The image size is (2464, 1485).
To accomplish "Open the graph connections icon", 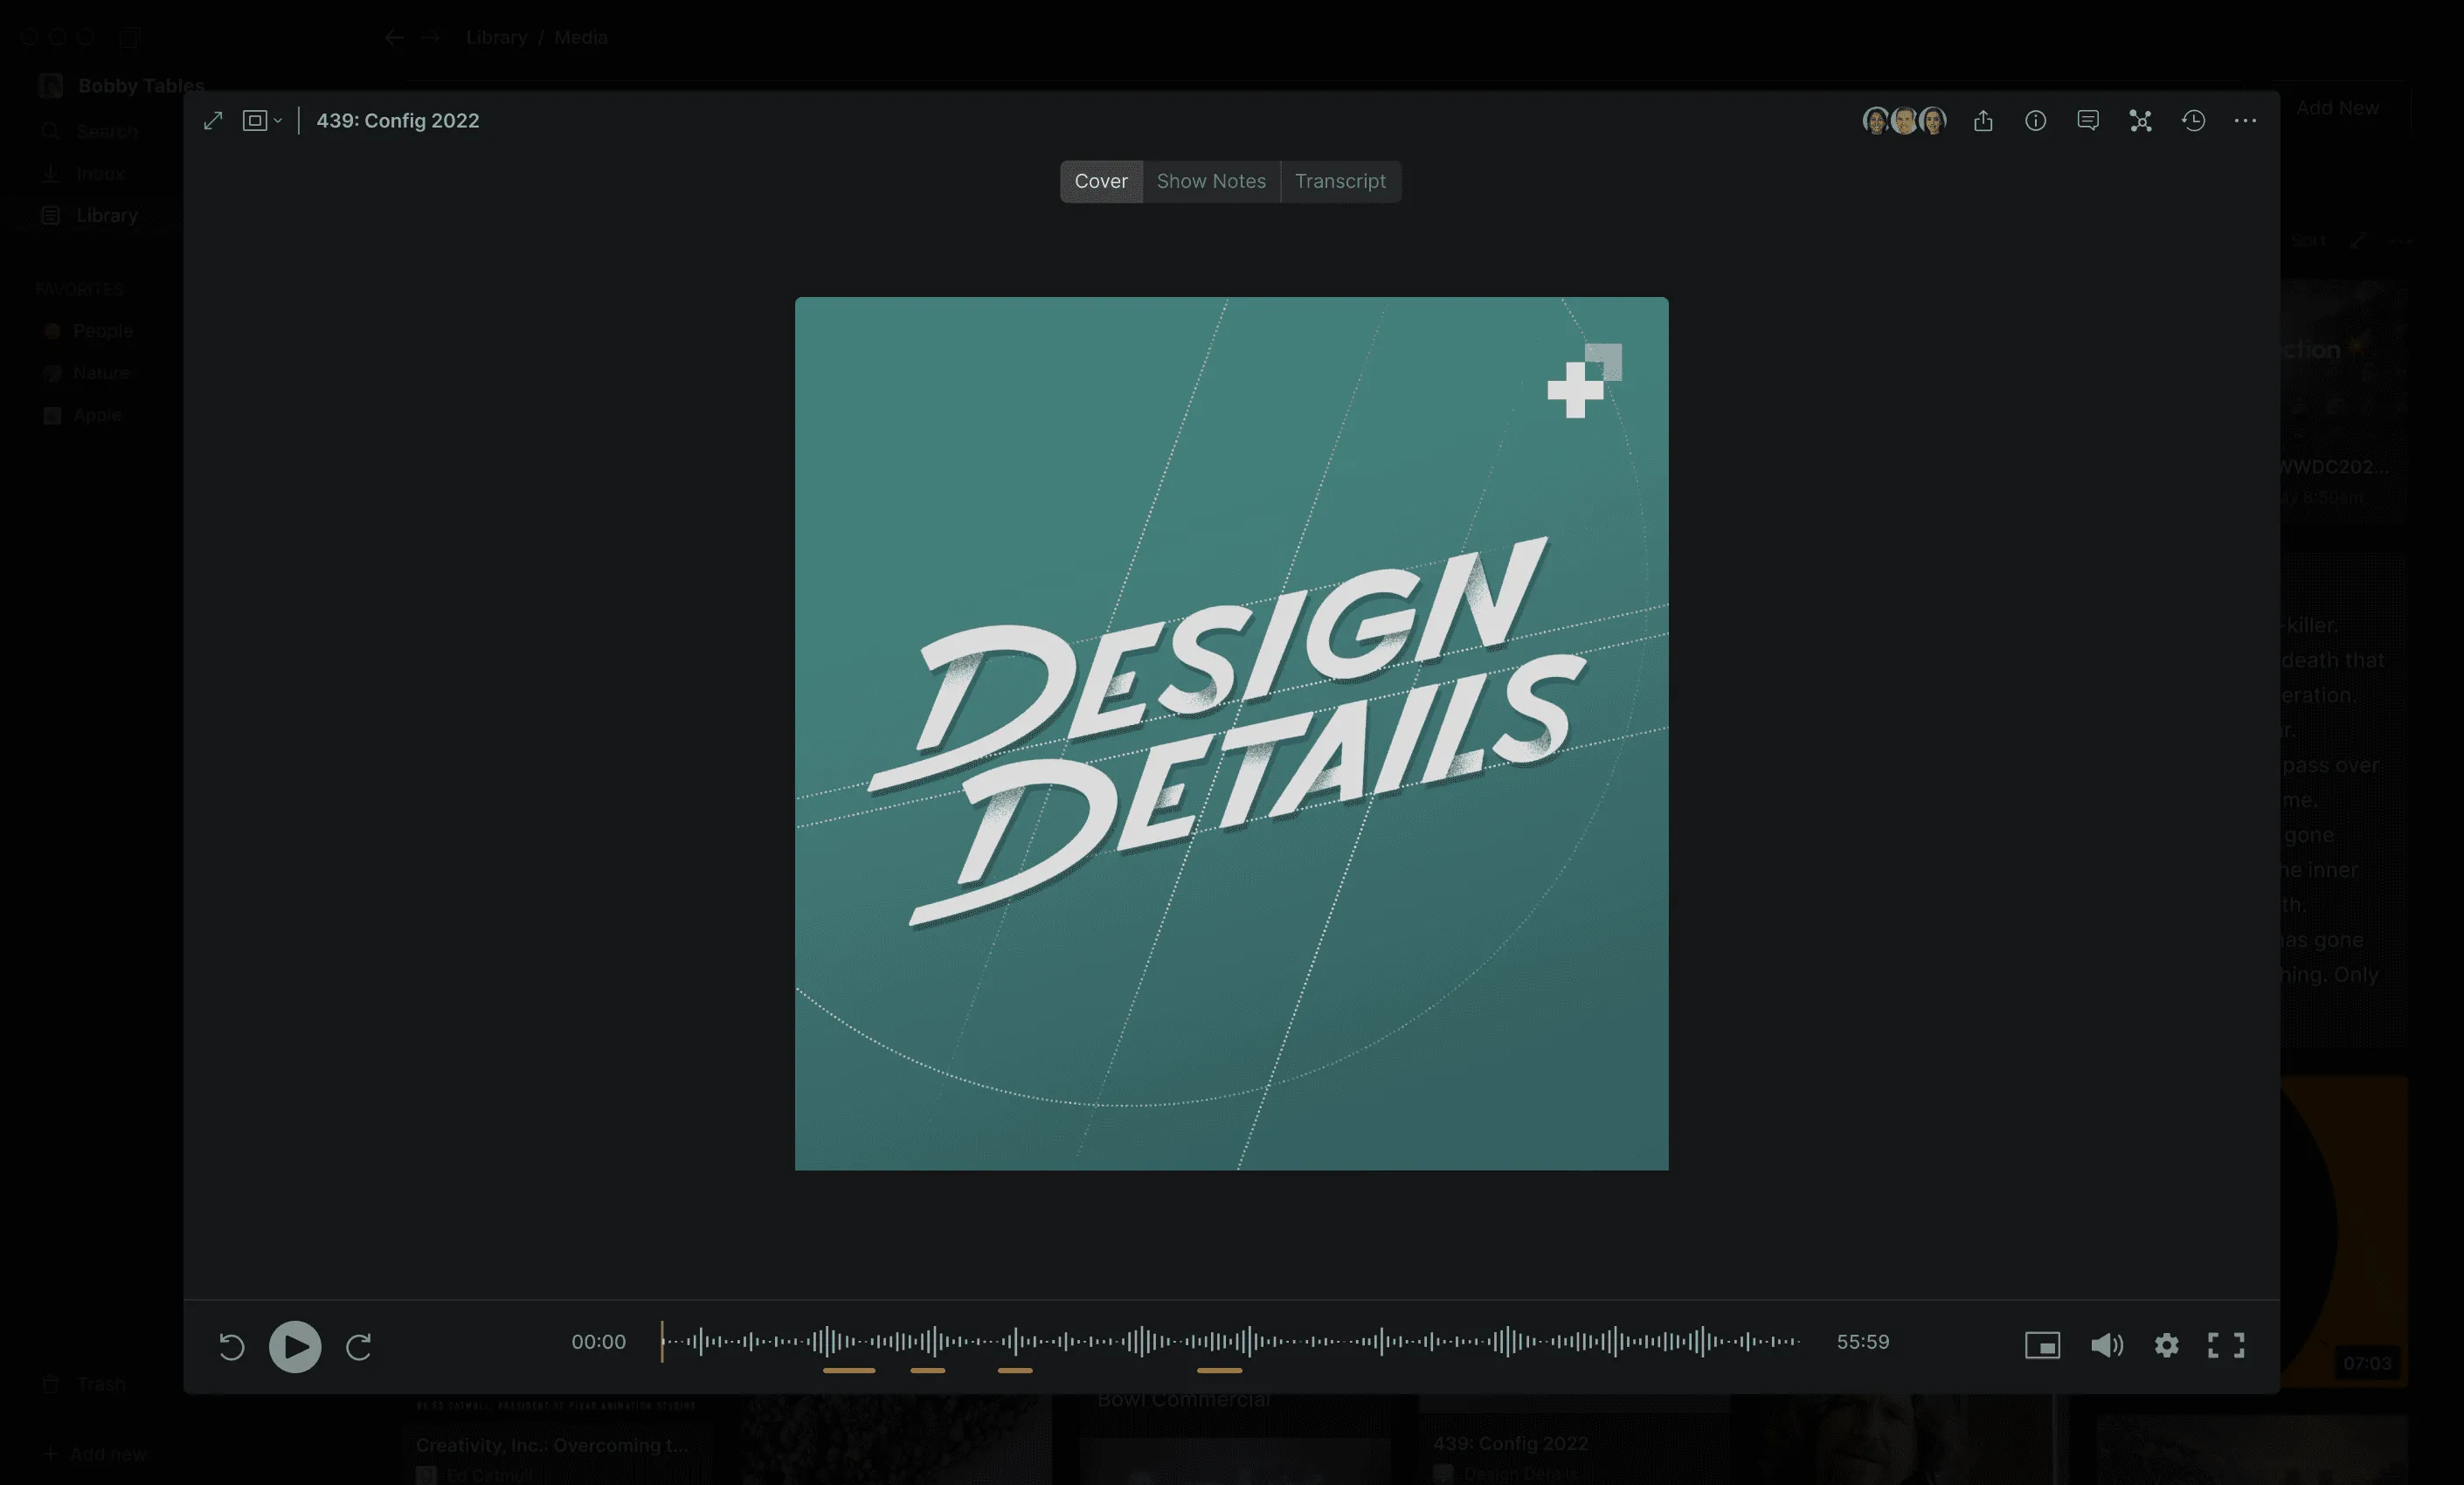I will (x=2140, y=121).
